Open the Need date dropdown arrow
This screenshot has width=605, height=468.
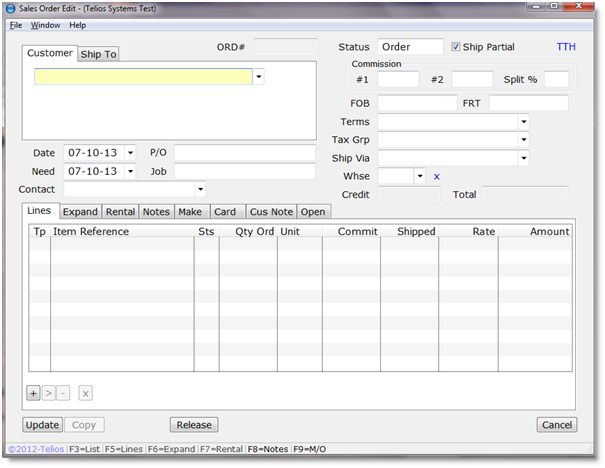tap(130, 171)
